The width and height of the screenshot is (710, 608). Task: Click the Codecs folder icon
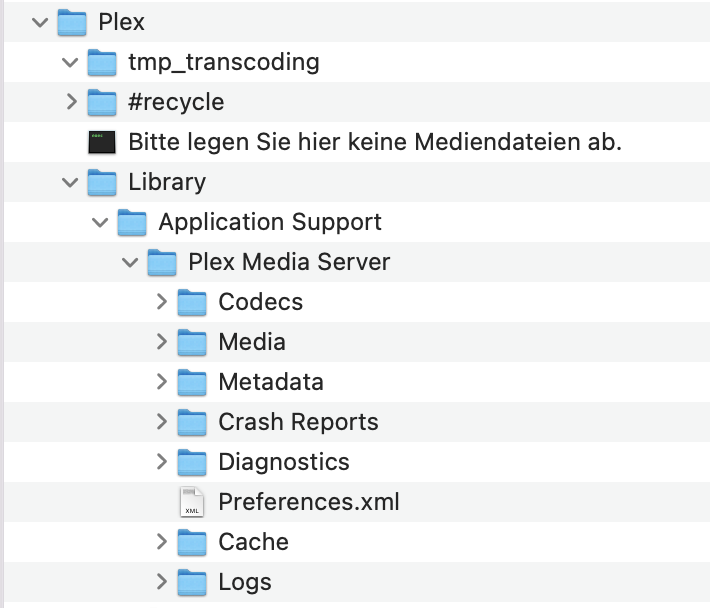[x=192, y=302]
